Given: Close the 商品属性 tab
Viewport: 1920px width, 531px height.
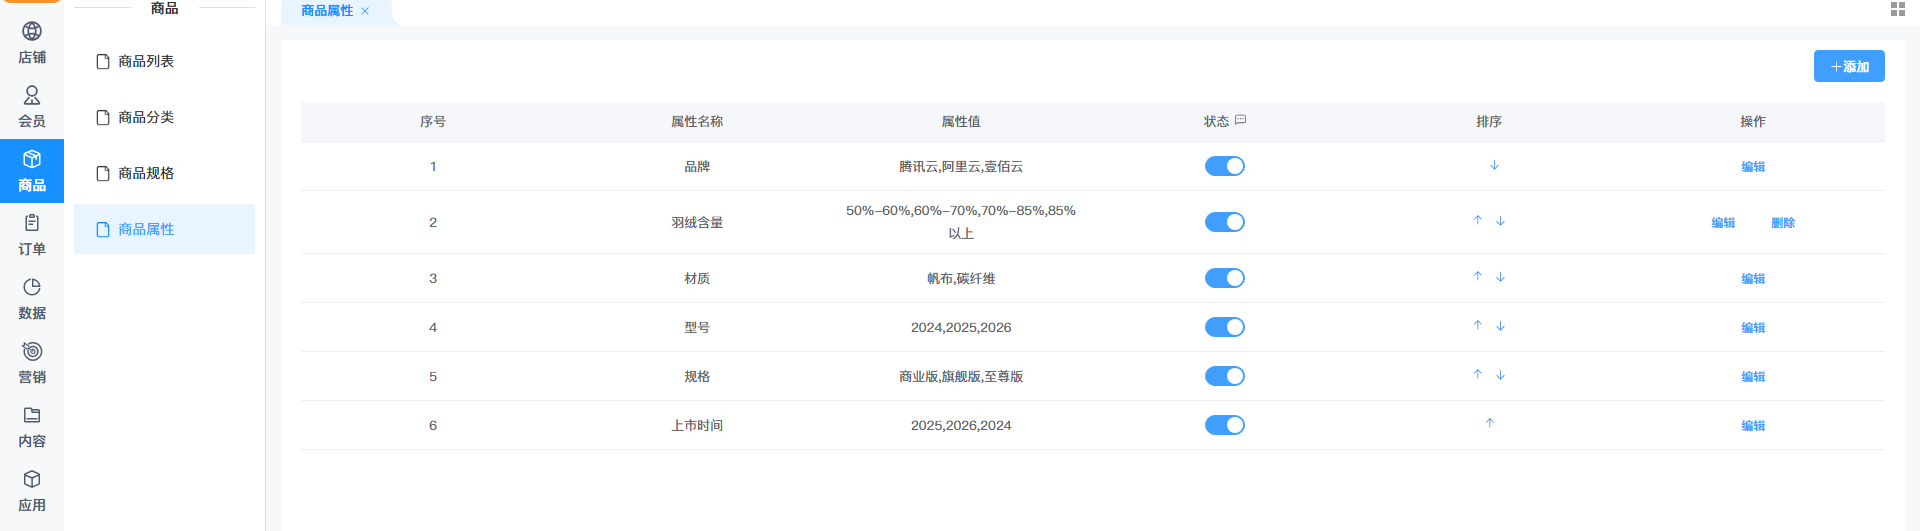Looking at the screenshot, I should (x=365, y=11).
